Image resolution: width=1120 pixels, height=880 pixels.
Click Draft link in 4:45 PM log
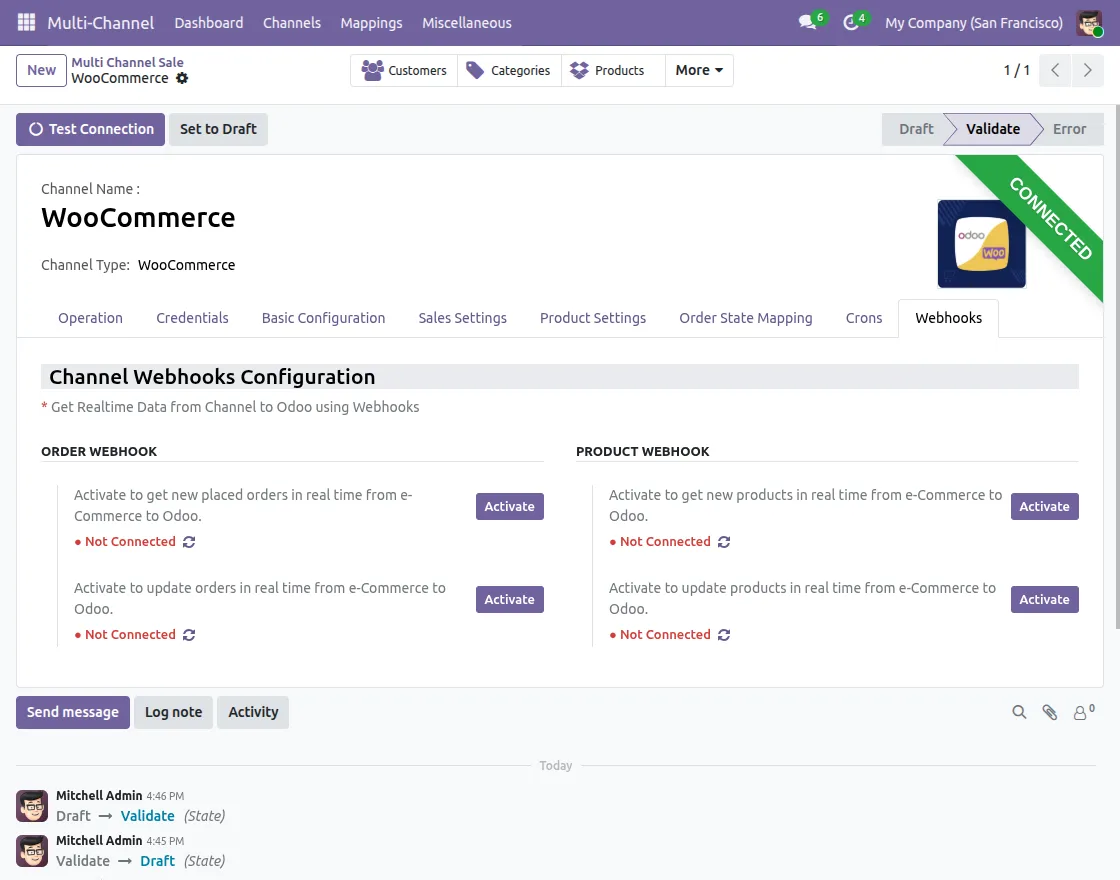tap(157, 861)
